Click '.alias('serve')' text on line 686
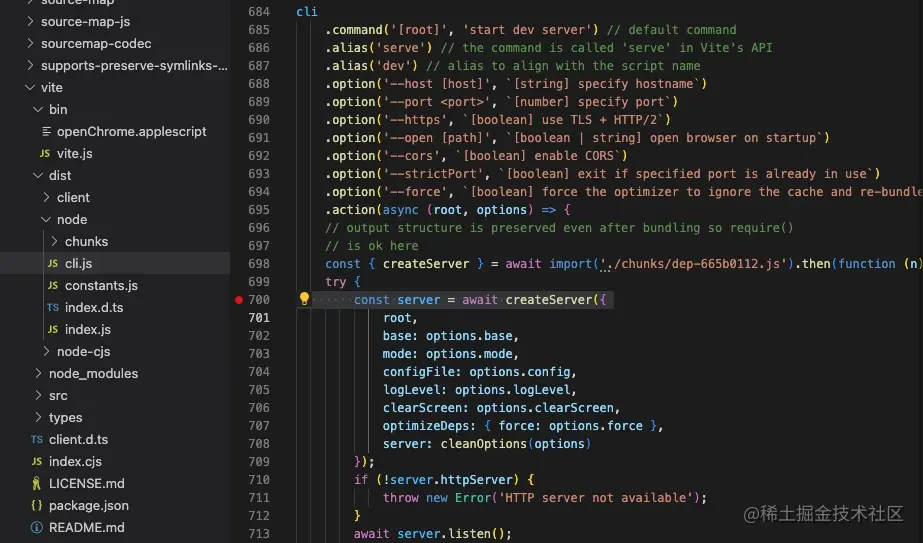Image resolution: width=923 pixels, height=543 pixels. tap(379, 48)
